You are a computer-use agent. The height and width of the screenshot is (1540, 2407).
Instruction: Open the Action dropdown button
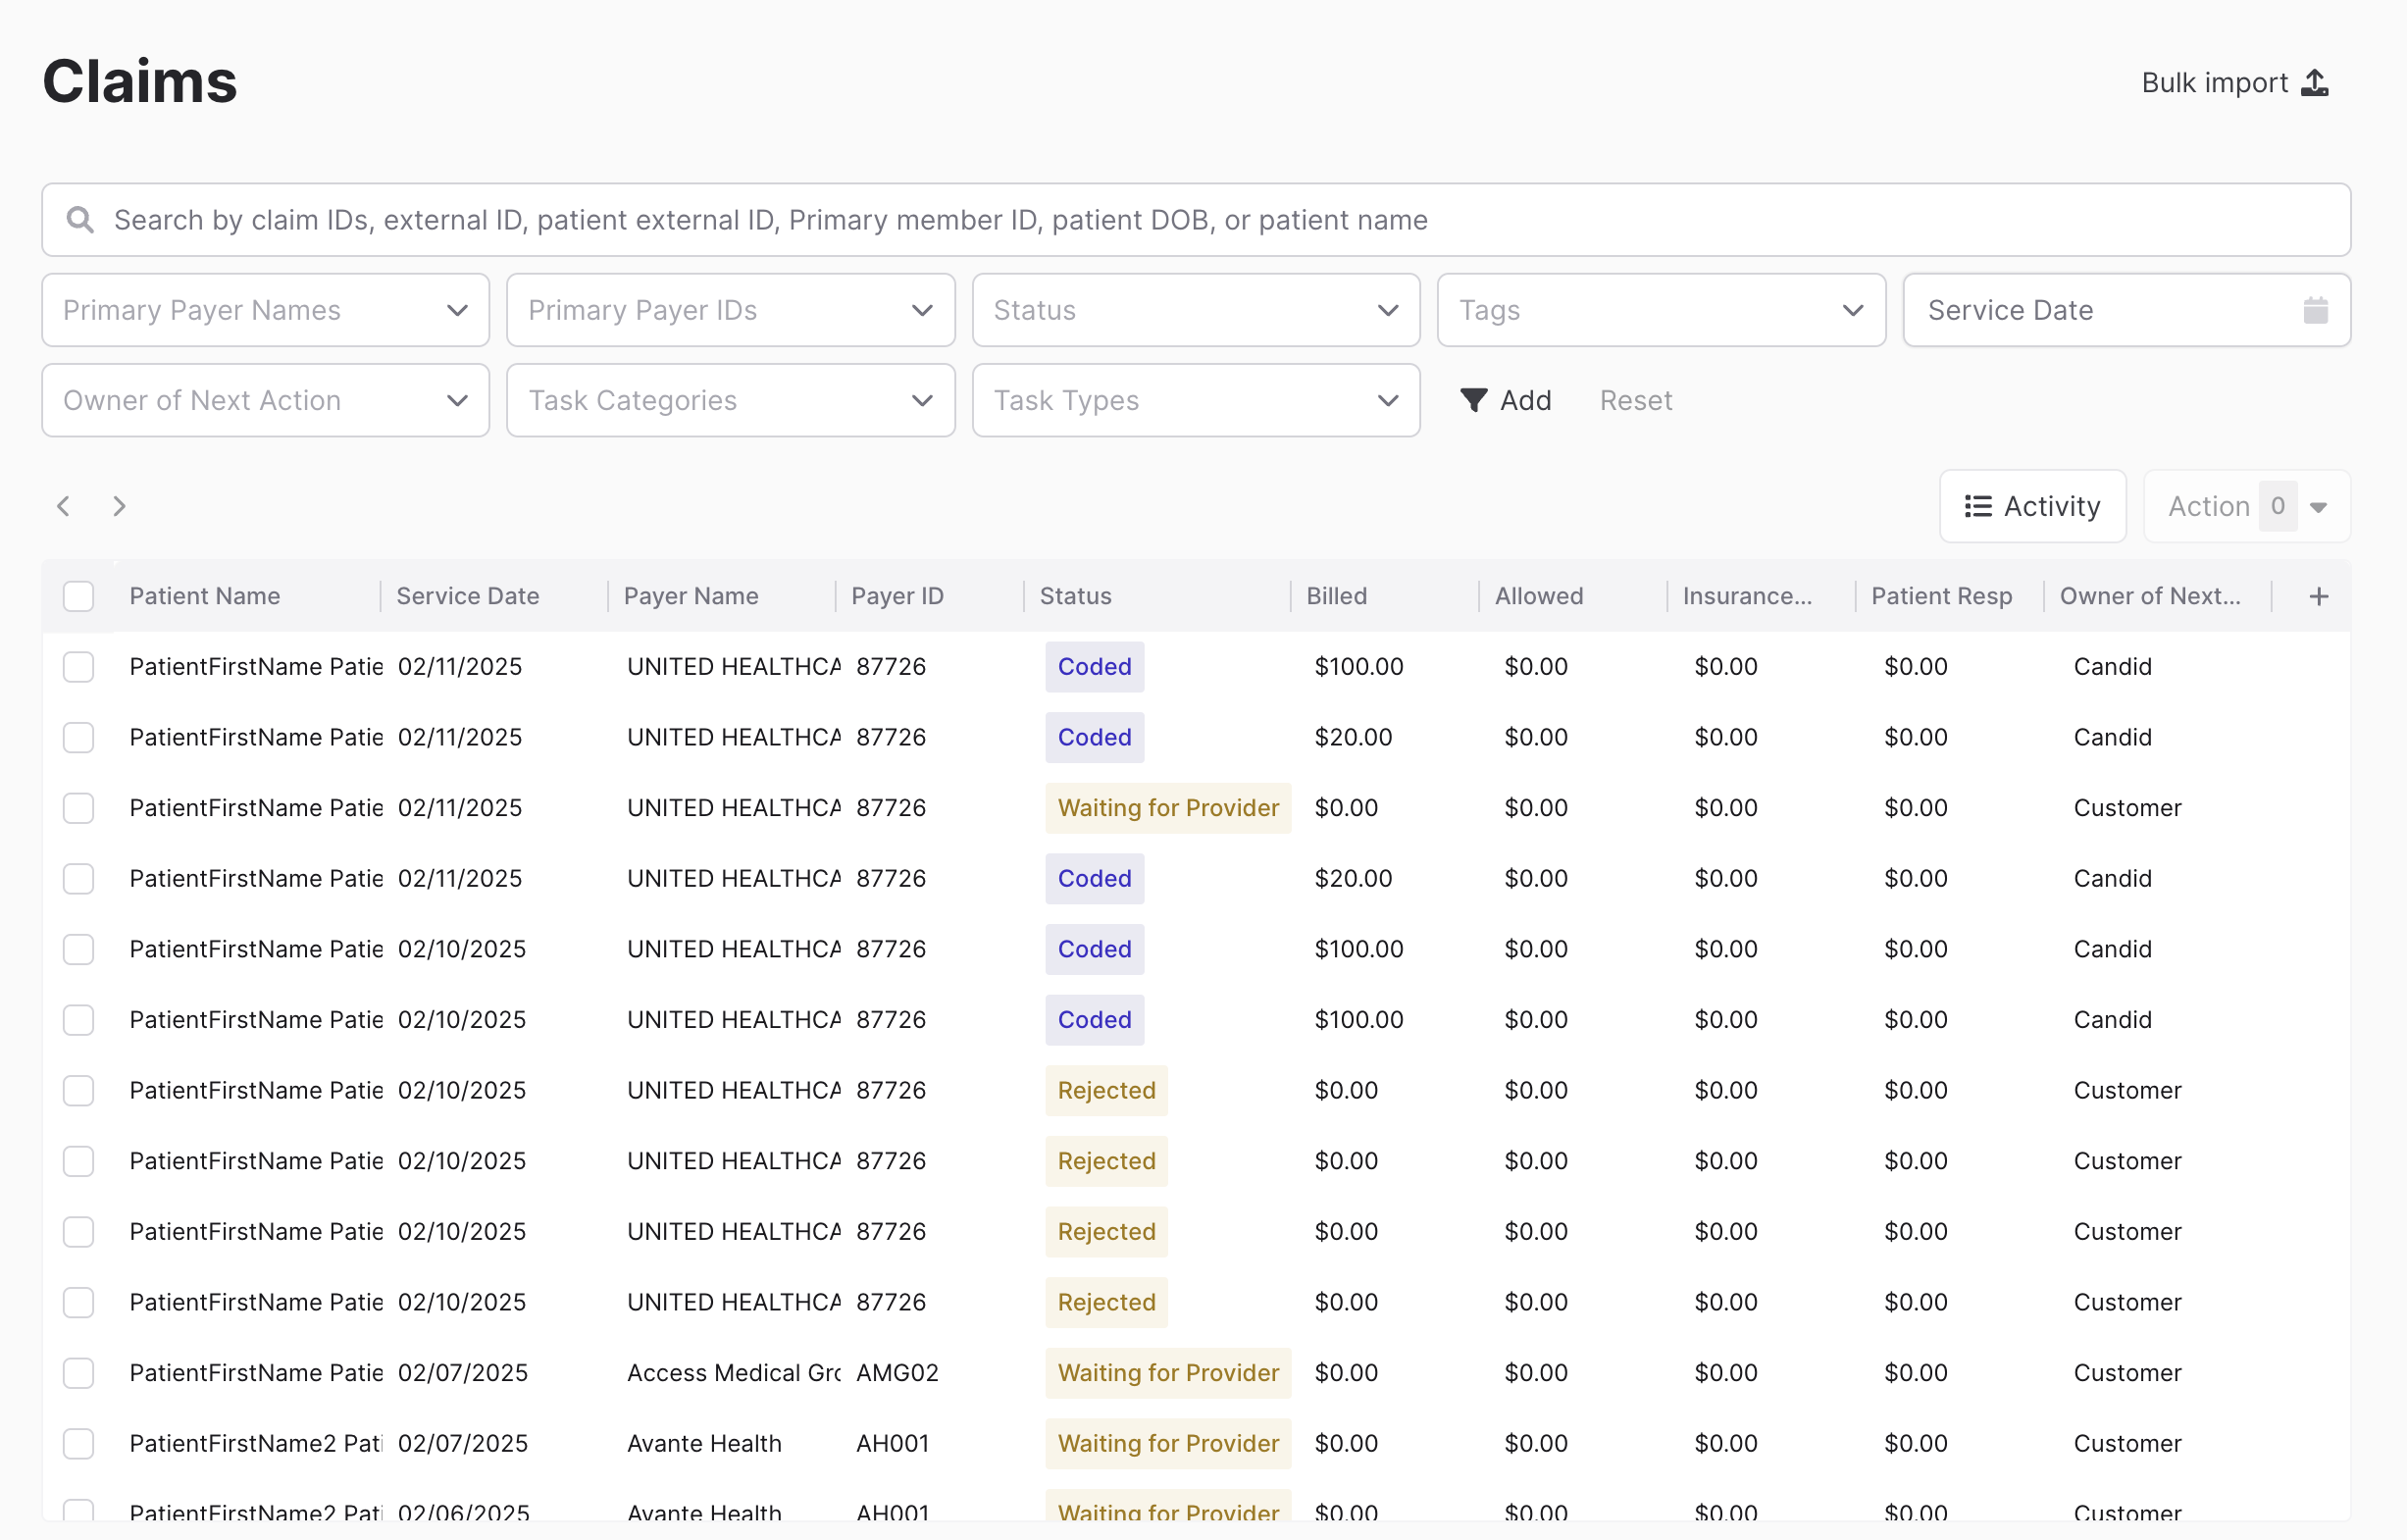click(x=2246, y=506)
